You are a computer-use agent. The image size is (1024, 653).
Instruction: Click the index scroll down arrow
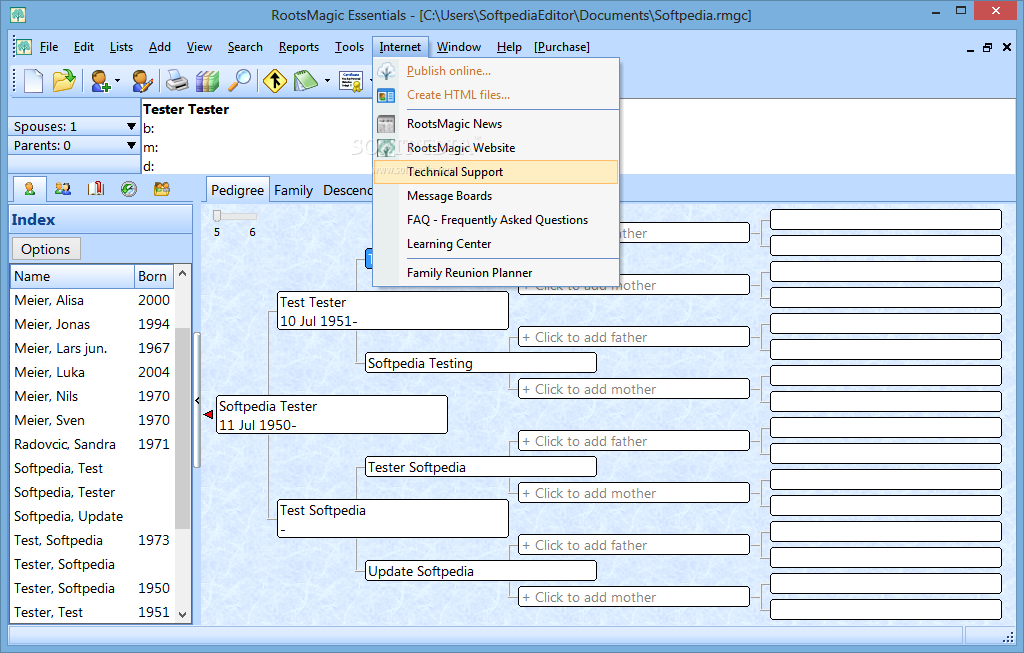click(x=182, y=614)
